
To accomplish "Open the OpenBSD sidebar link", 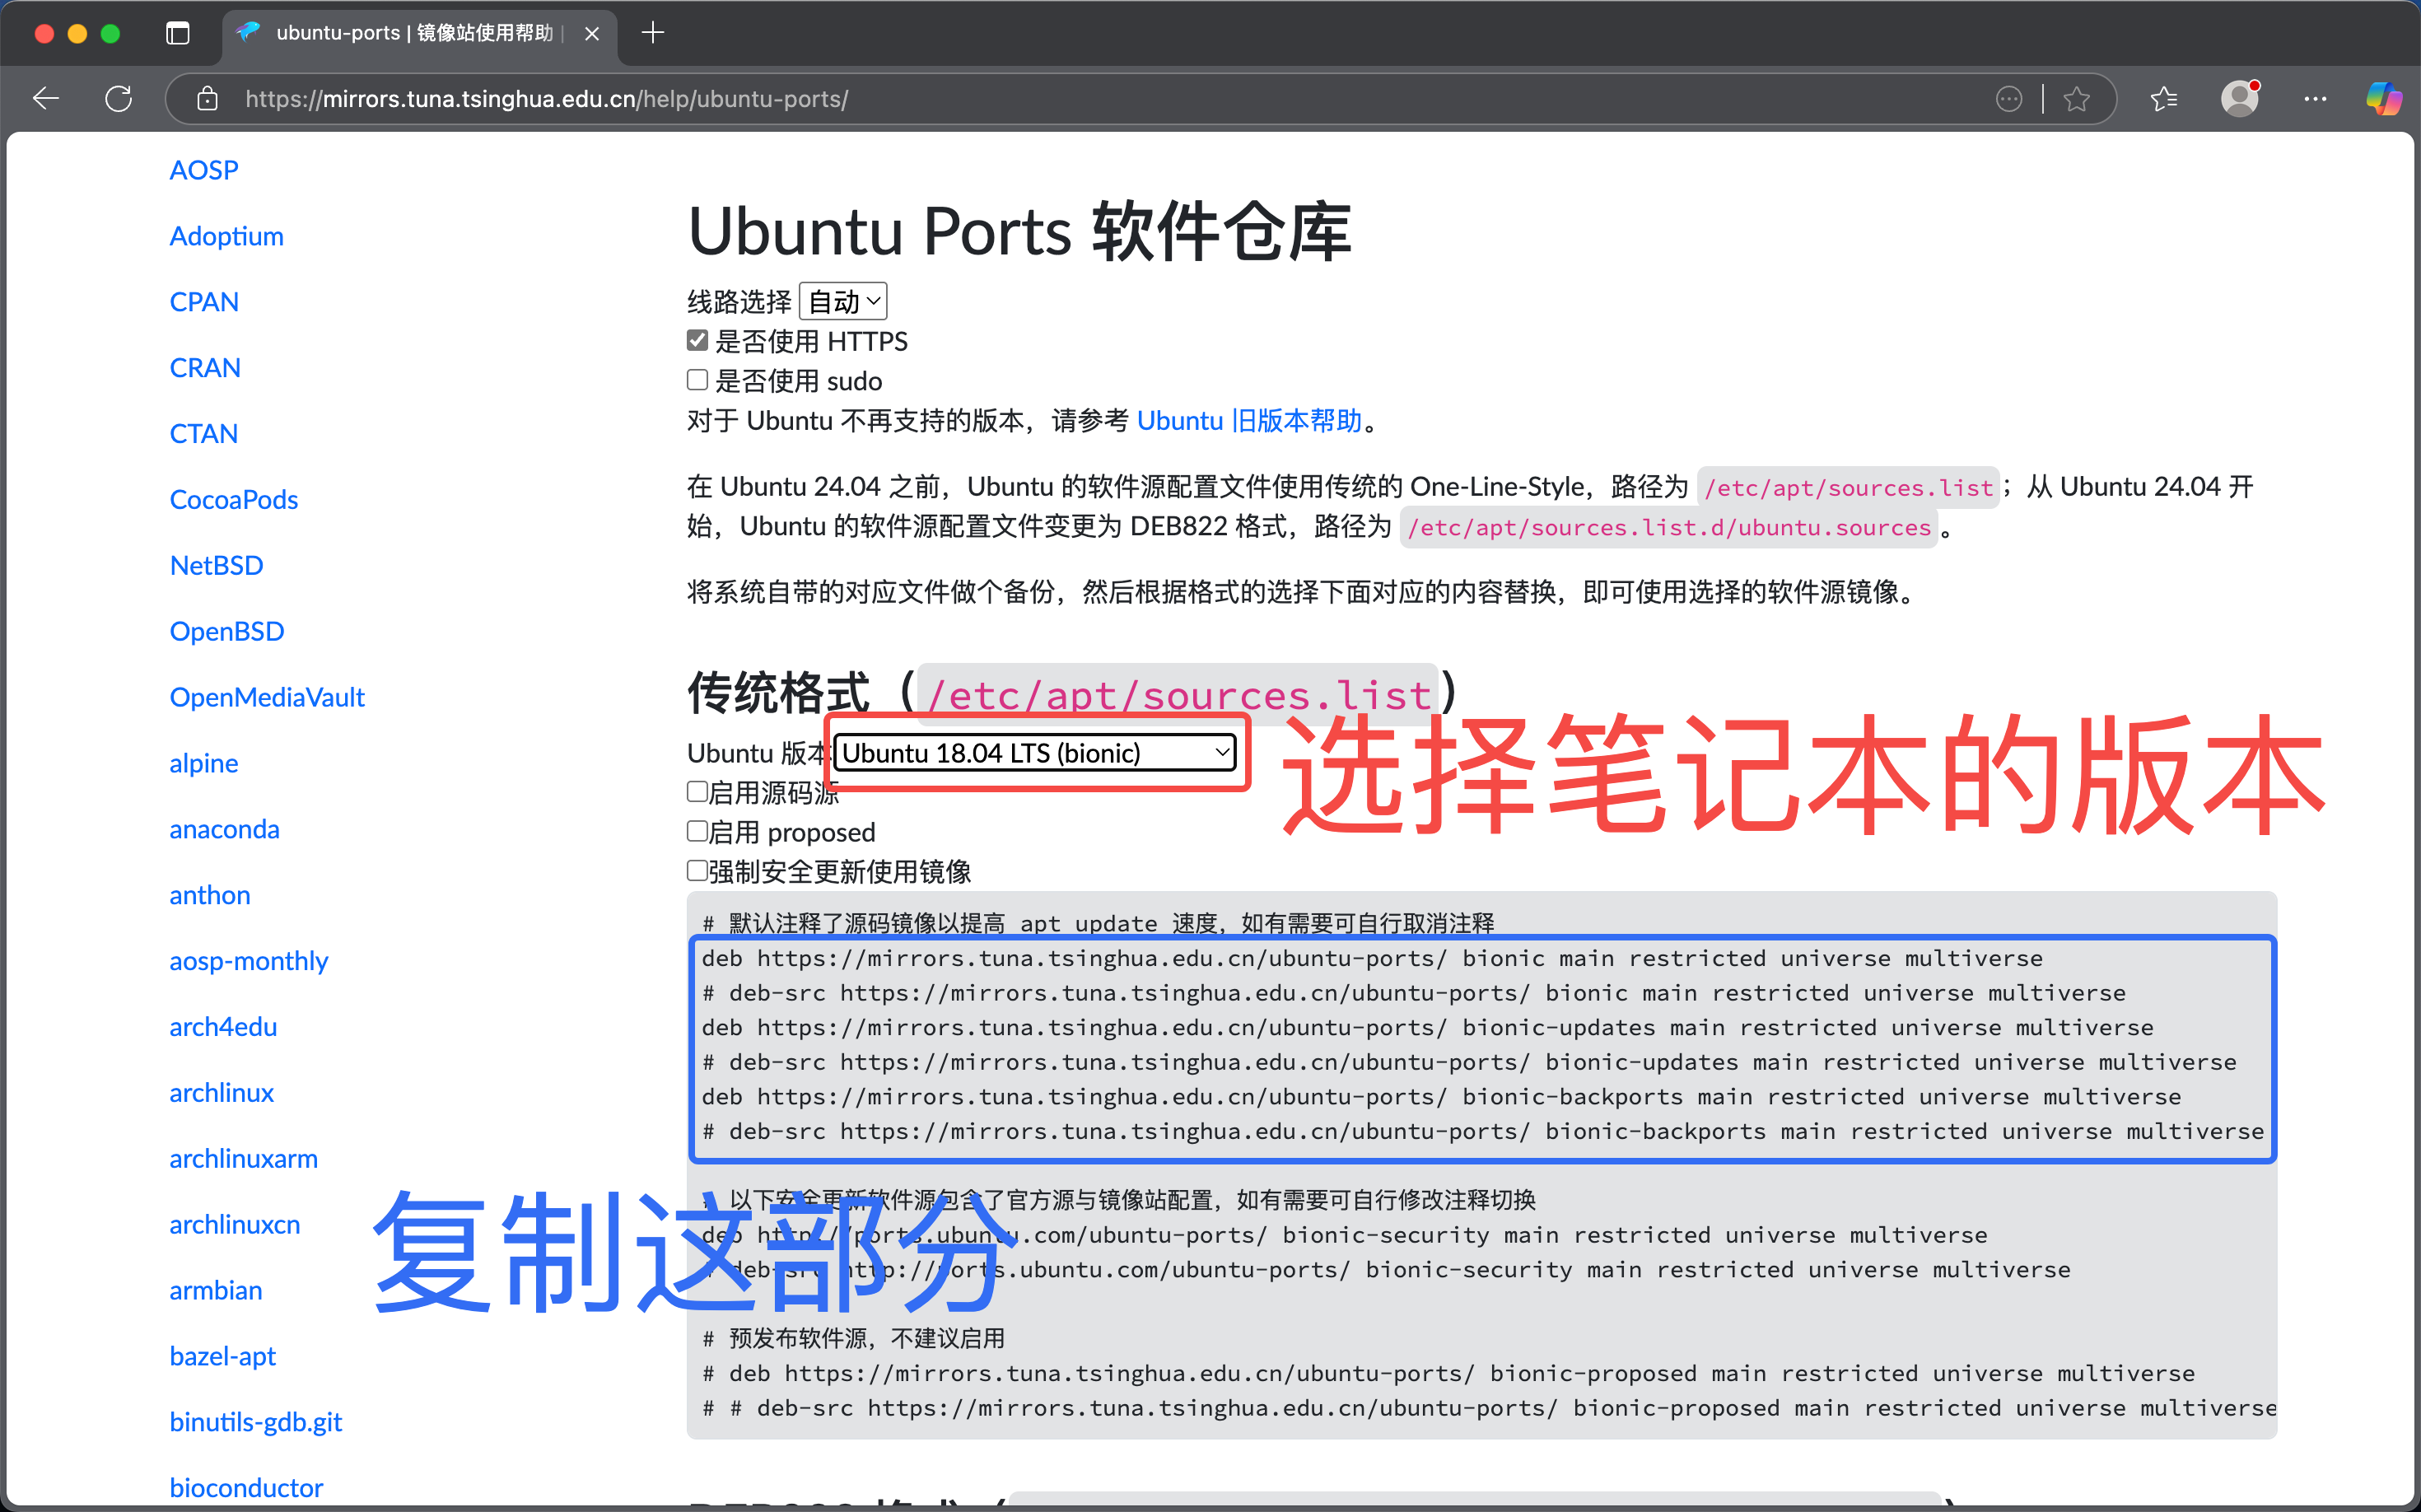I will coord(227,632).
